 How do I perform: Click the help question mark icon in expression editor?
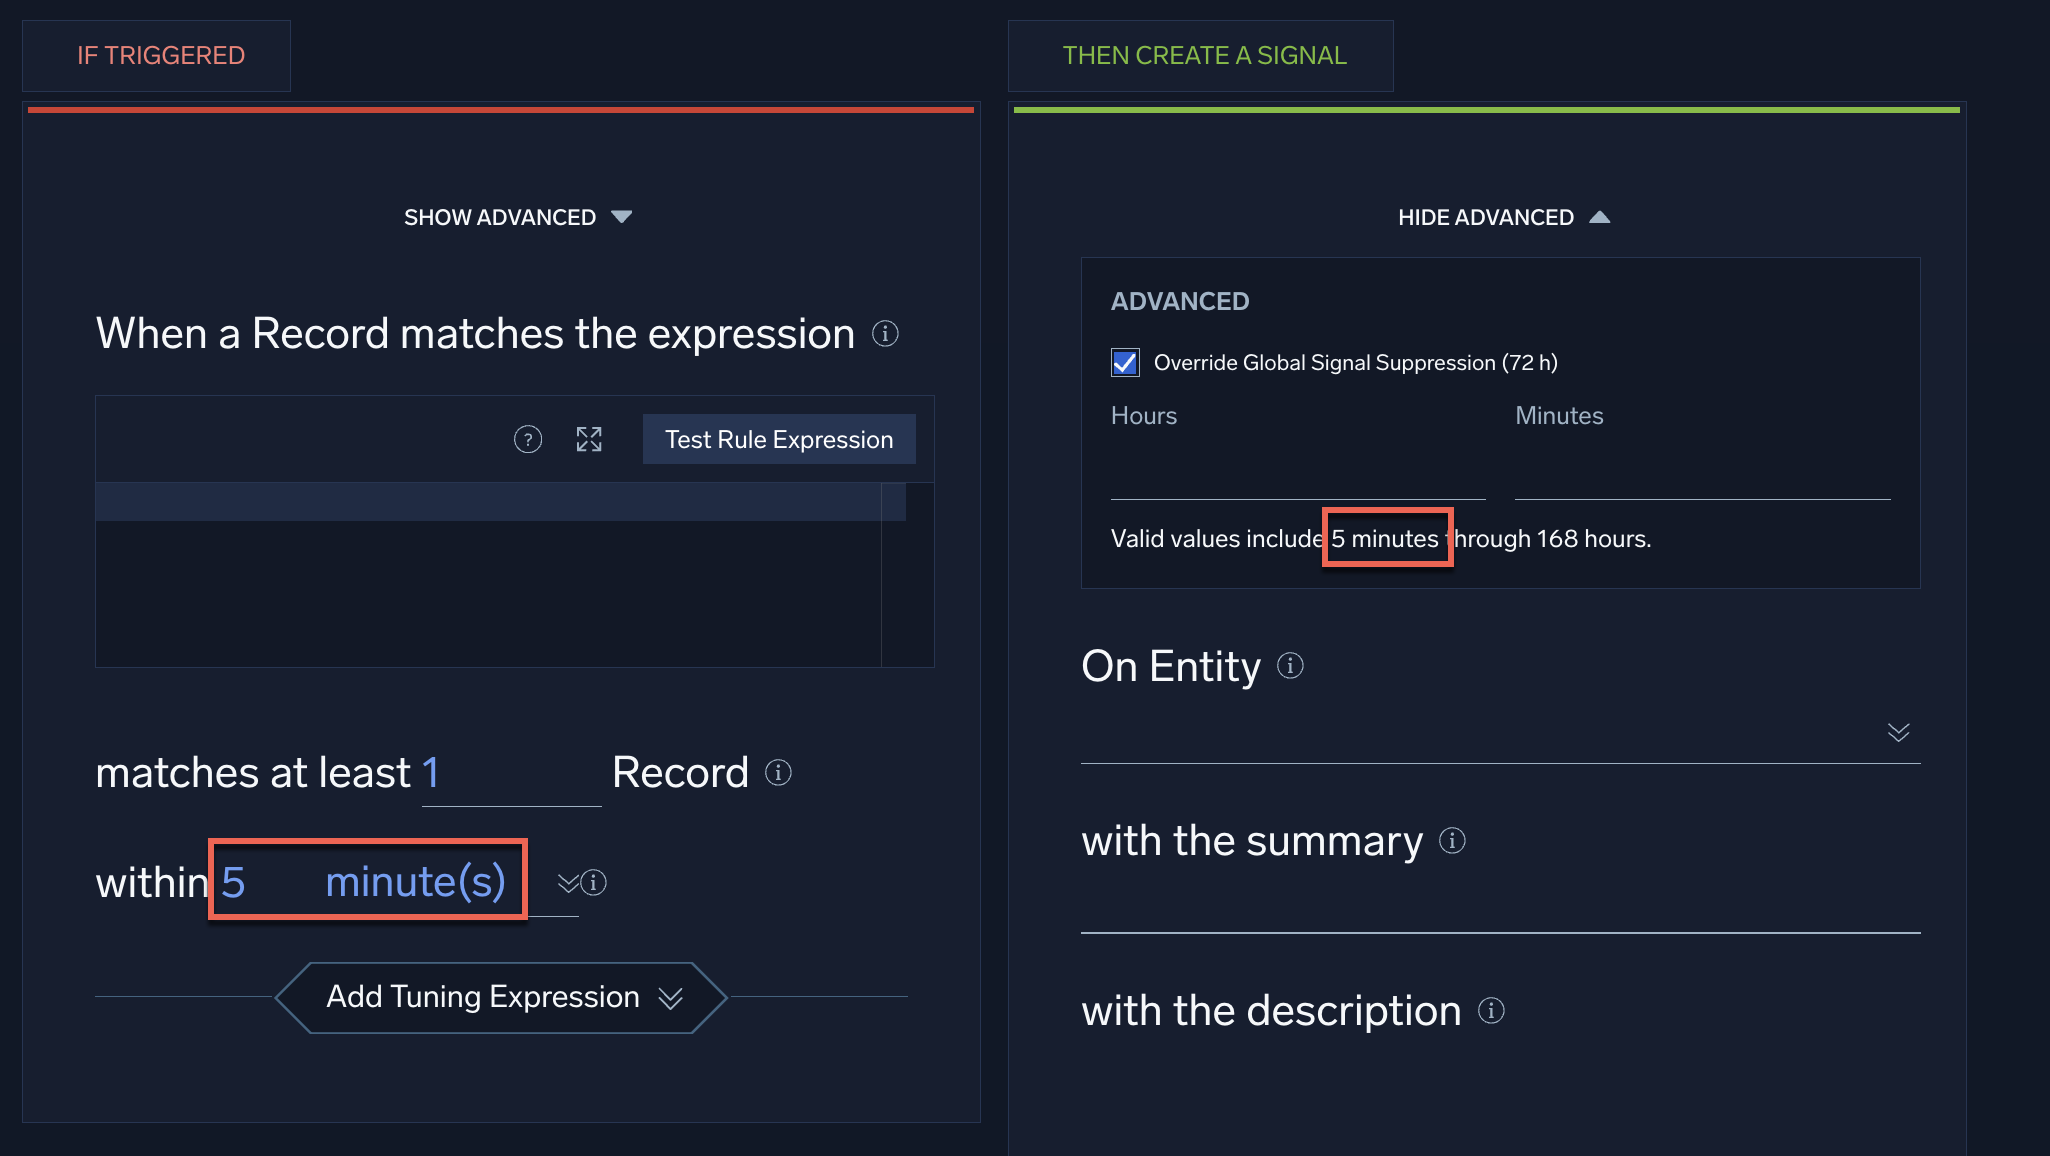528,439
